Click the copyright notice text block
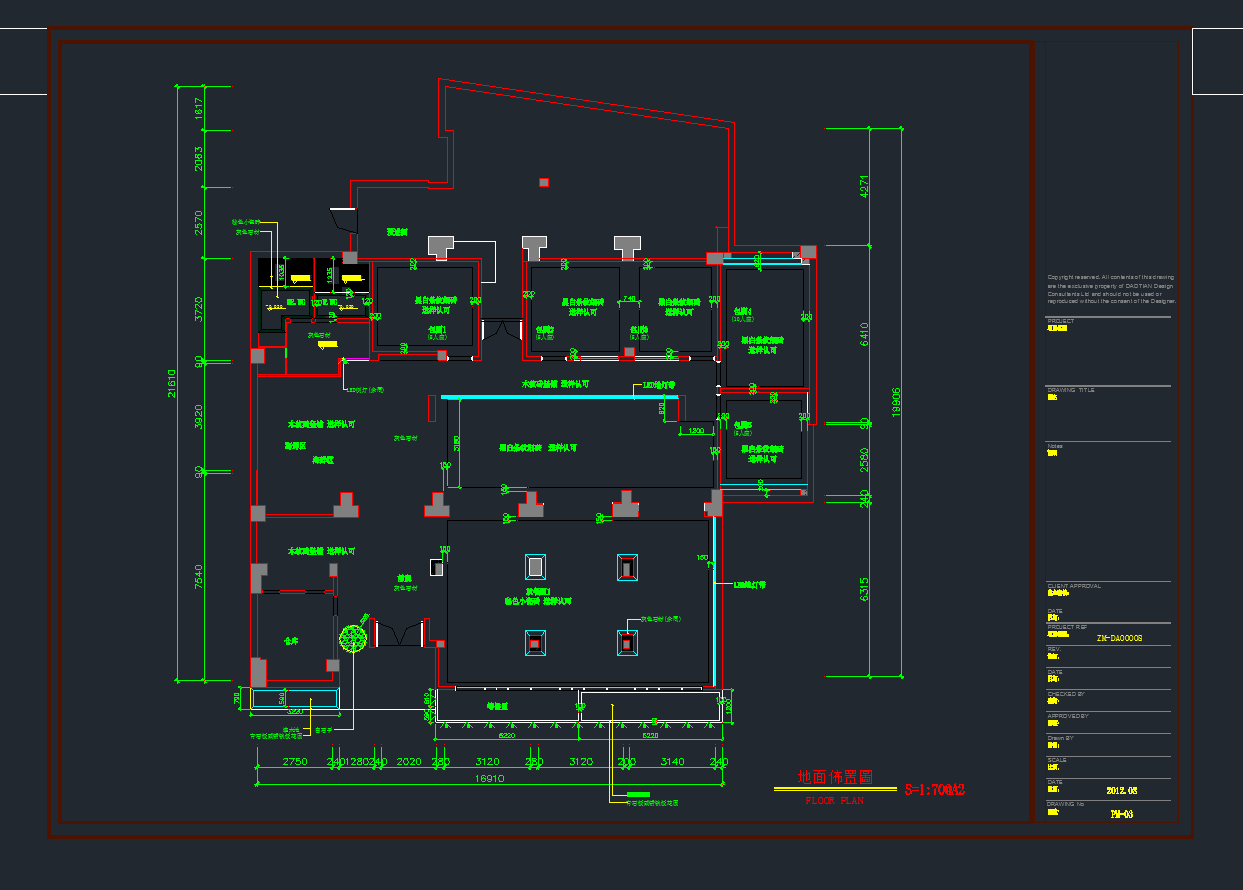 pyautogui.click(x=1111, y=289)
